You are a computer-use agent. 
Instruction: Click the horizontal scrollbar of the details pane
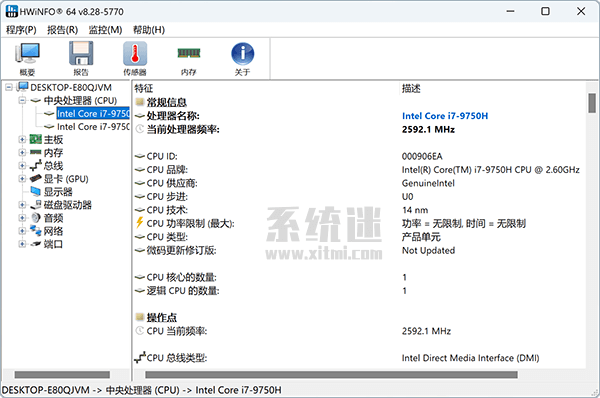coord(331,374)
